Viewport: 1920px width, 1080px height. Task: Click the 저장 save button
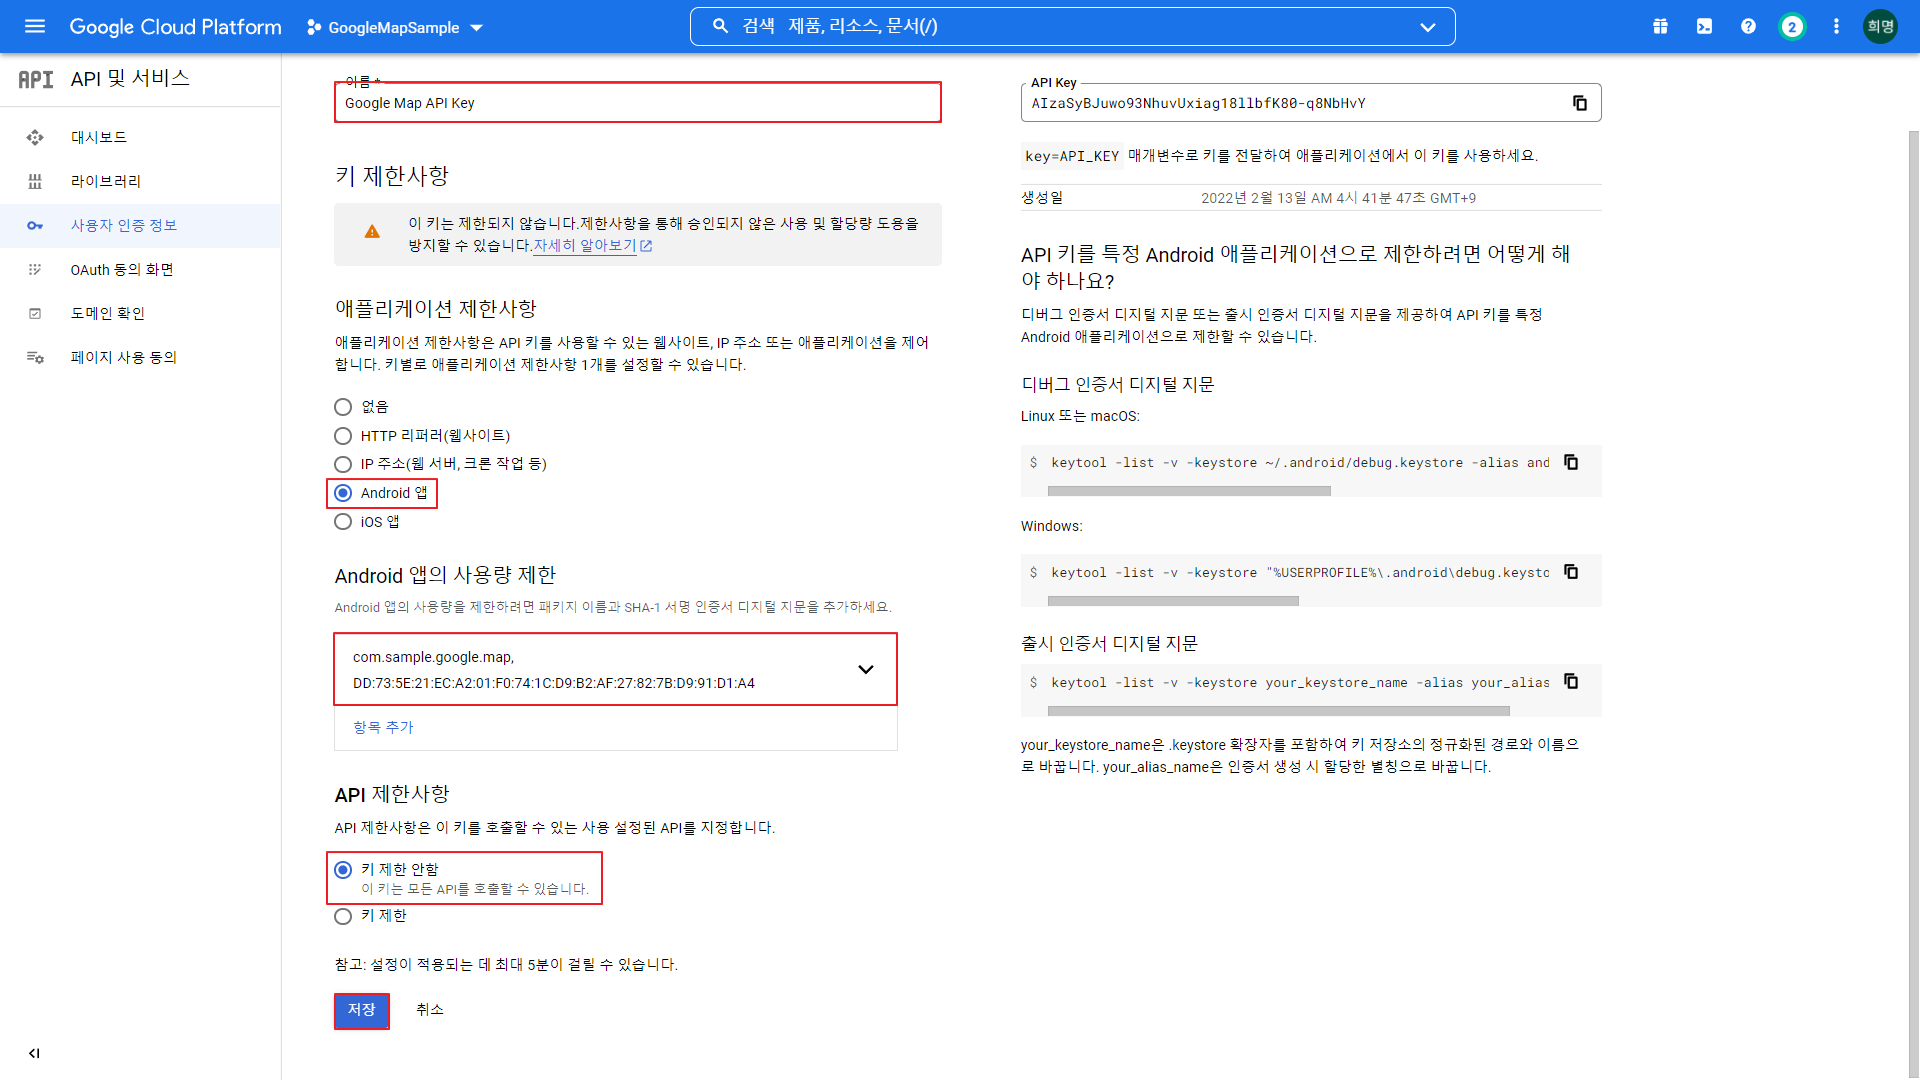pyautogui.click(x=361, y=1010)
